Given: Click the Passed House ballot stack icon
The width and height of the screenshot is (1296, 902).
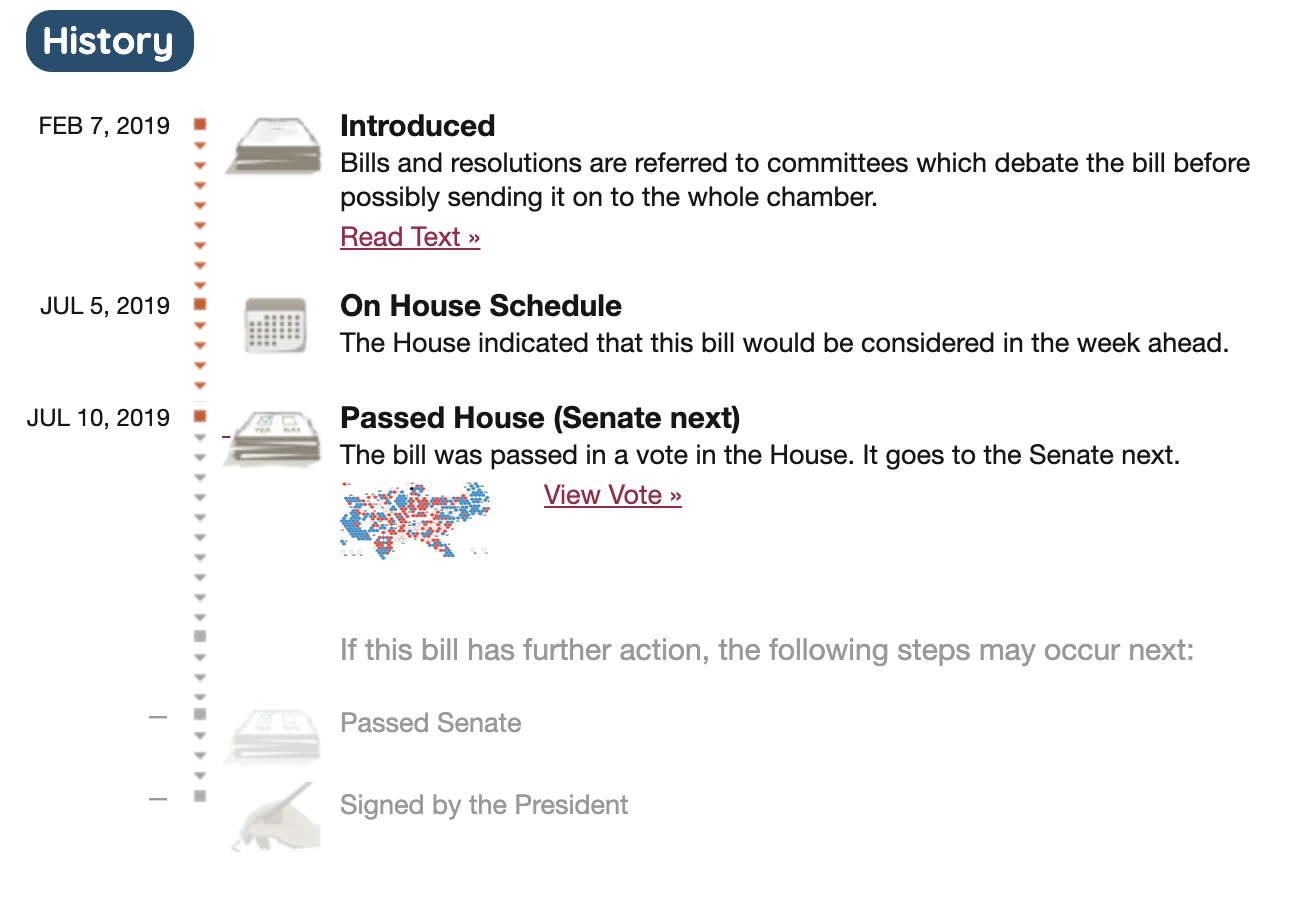Looking at the screenshot, I should [274, 438].
